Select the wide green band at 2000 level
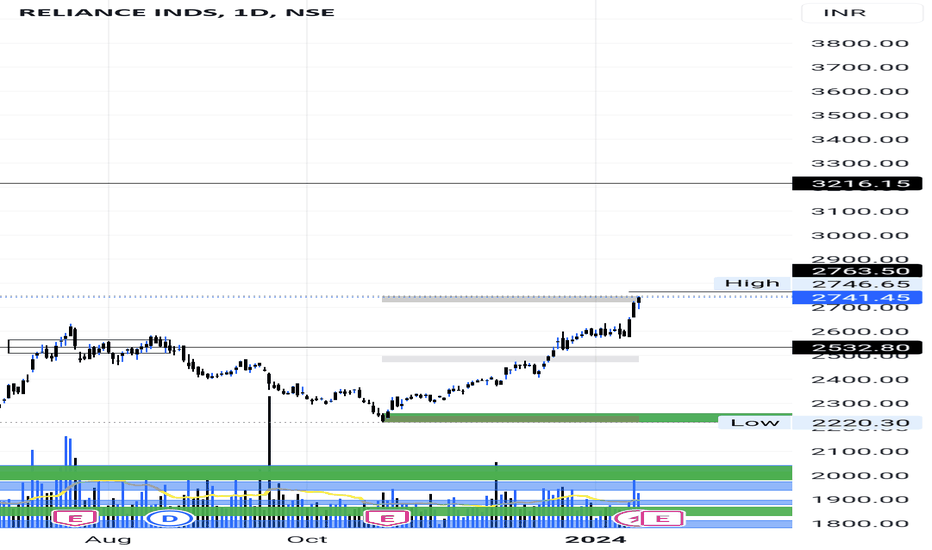This screenshot has height=550, width=932. click(396, 473)
